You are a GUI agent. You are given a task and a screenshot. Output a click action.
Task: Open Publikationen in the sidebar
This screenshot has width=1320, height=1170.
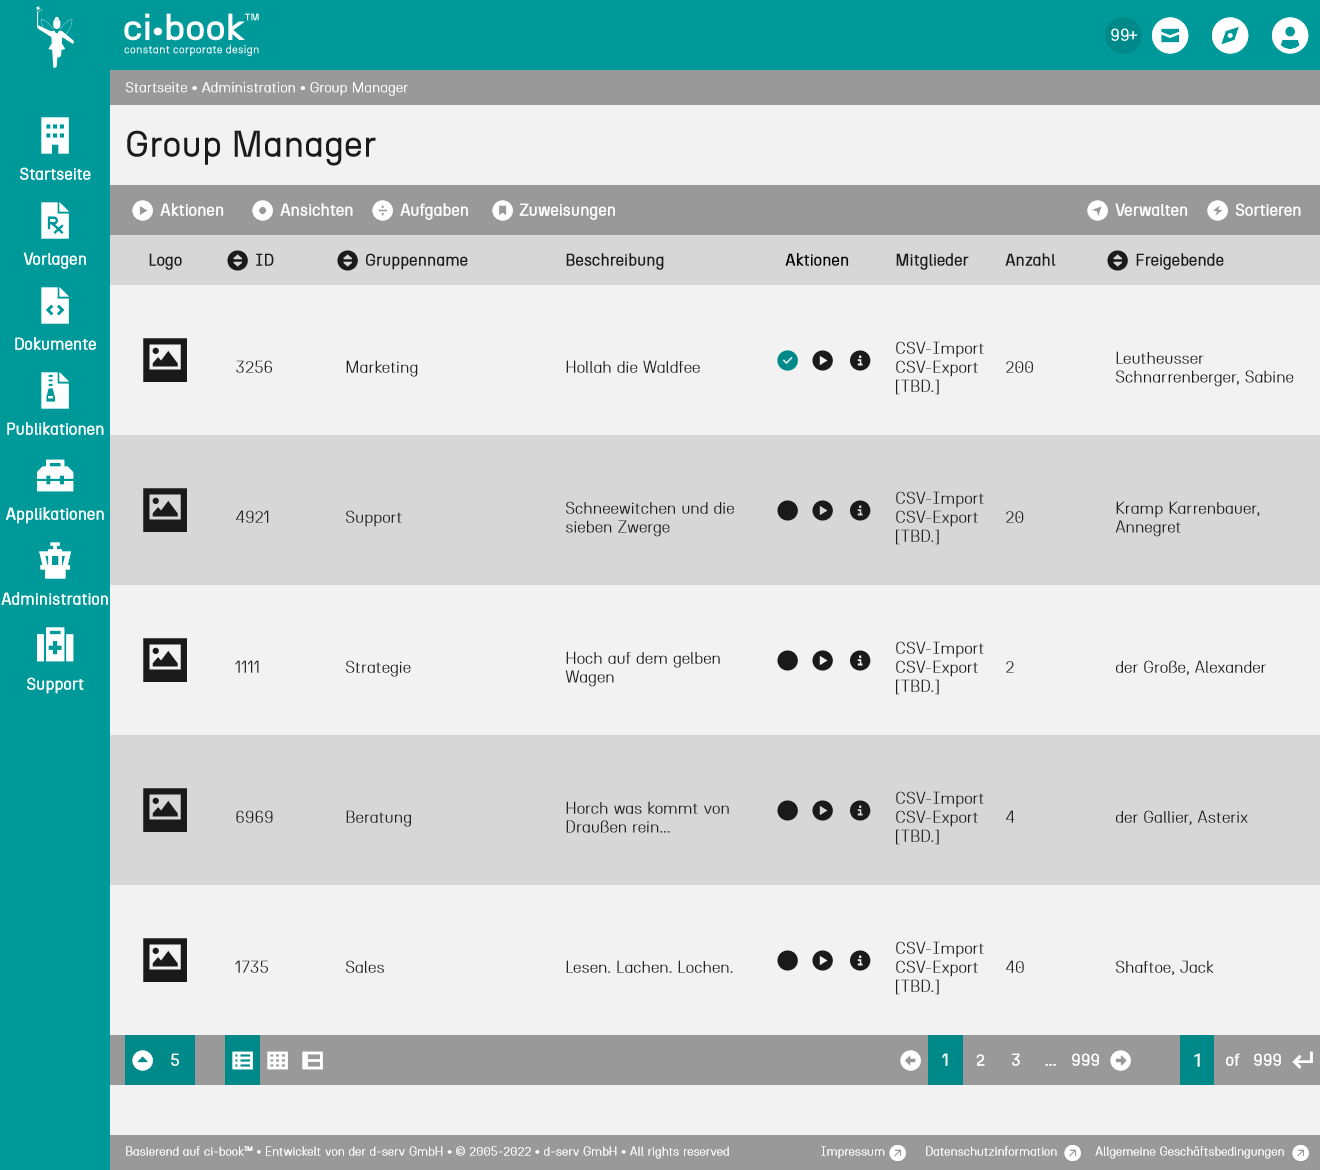pyautogui.click(x=55, y=407)
